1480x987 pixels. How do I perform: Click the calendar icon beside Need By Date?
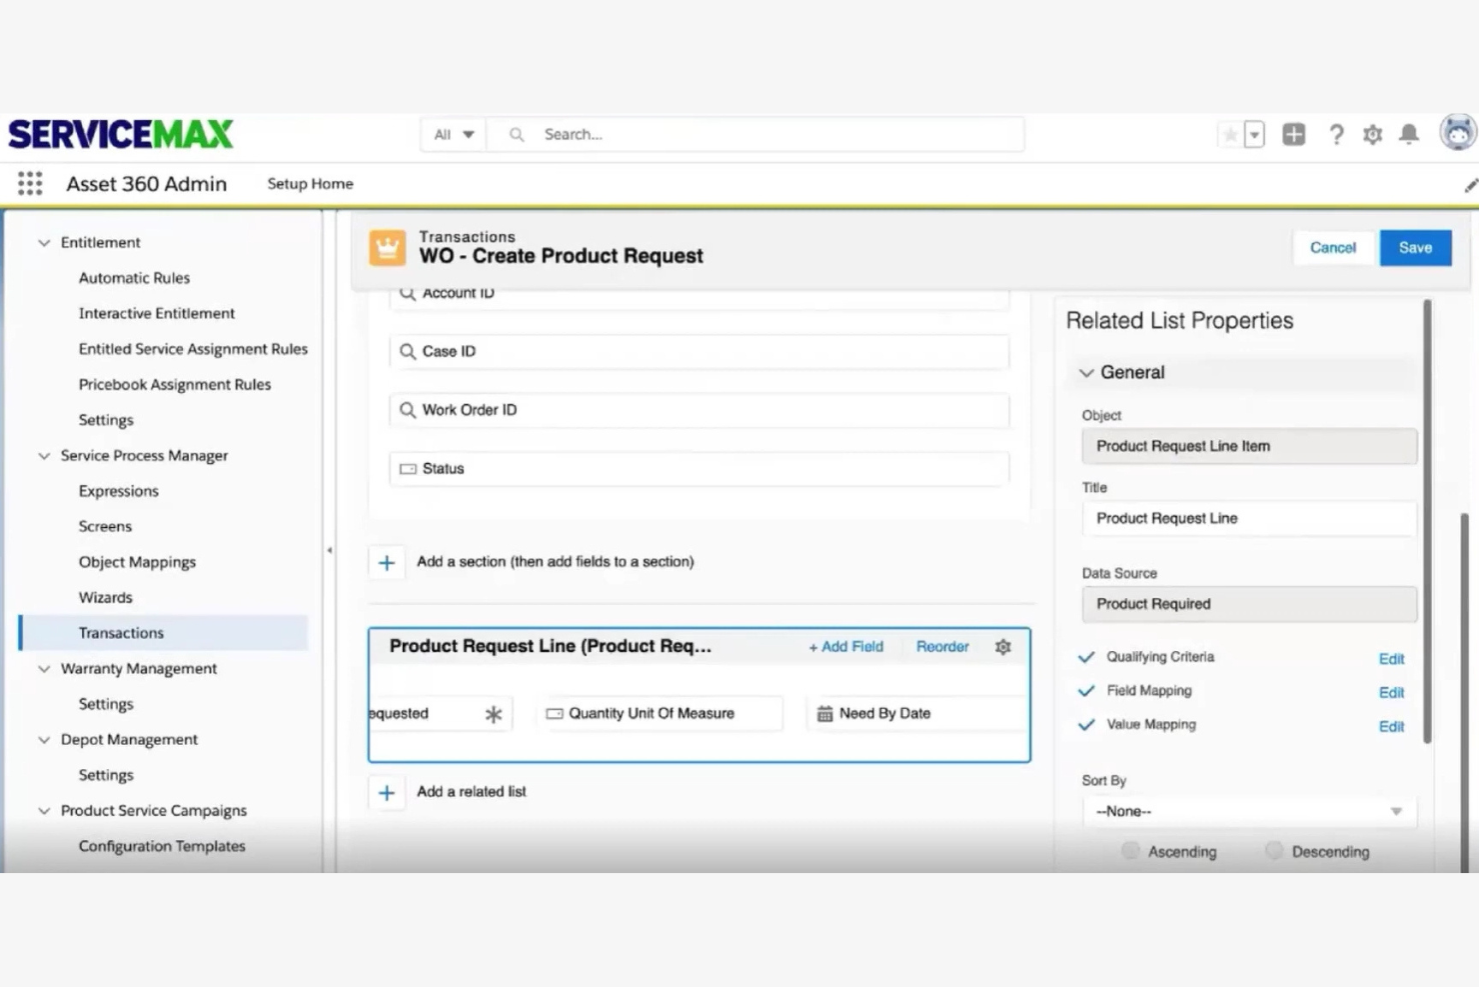click(x=825, y=714)
